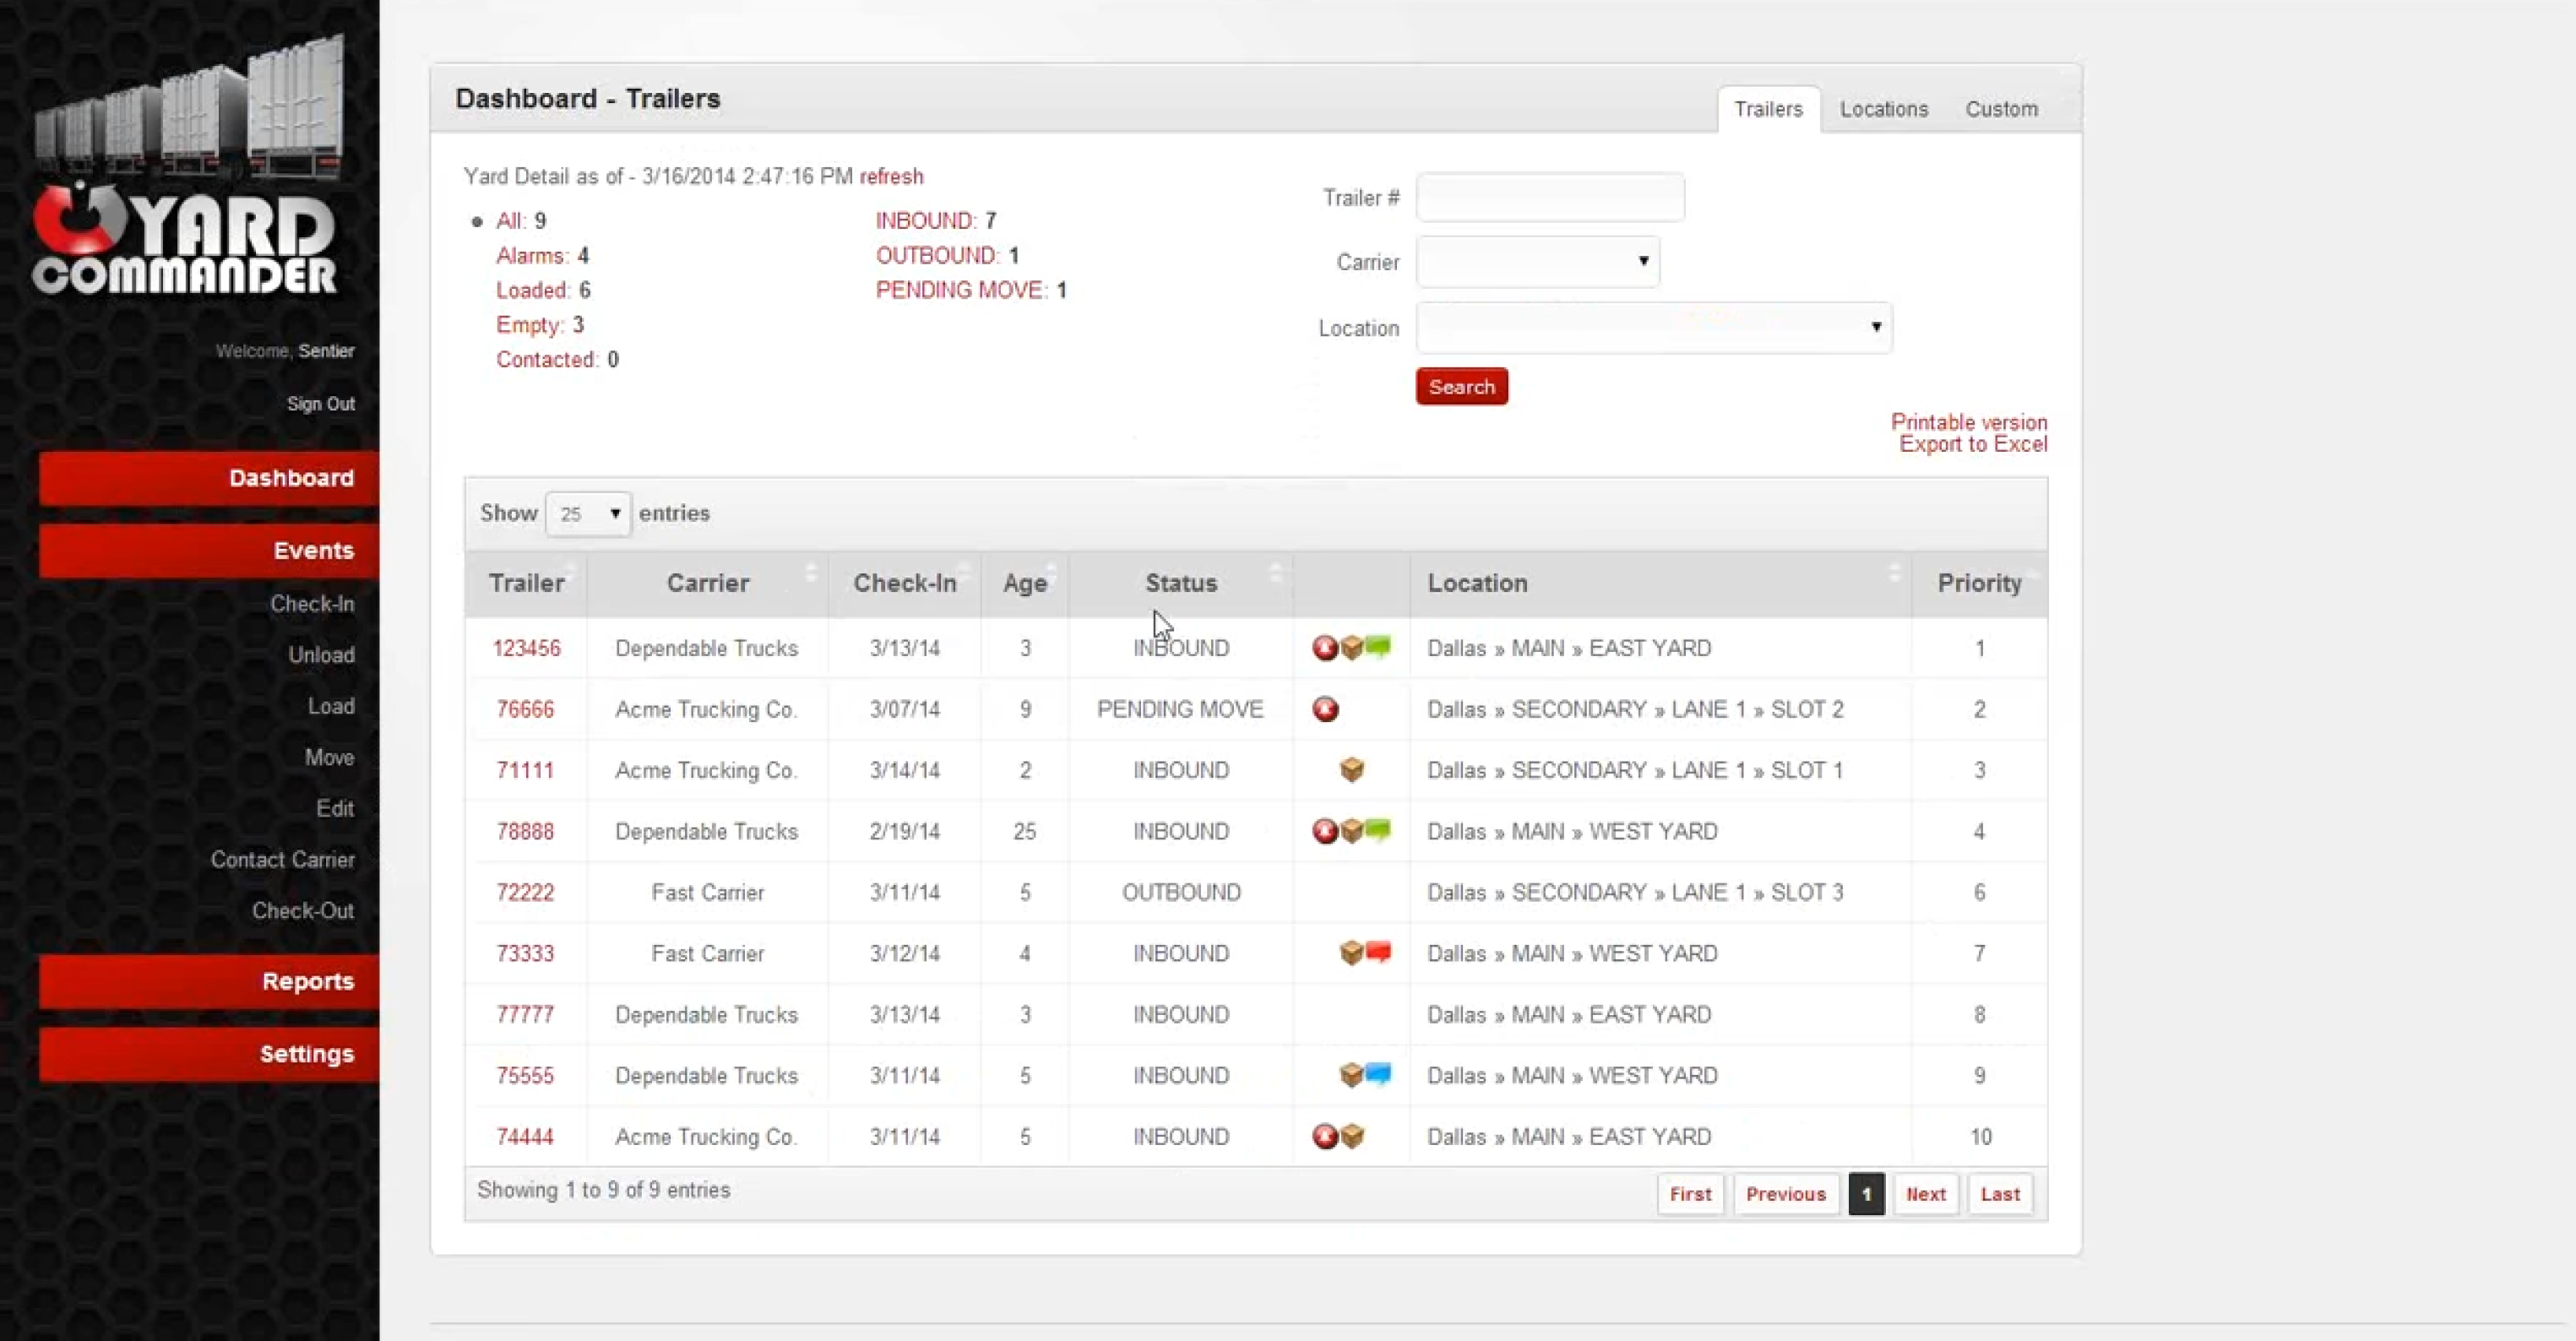This screenshot has width=2576, height=1341.
Task: Change Show entries count dropdown
Action: pyautogui.click(x=588, y=514)
